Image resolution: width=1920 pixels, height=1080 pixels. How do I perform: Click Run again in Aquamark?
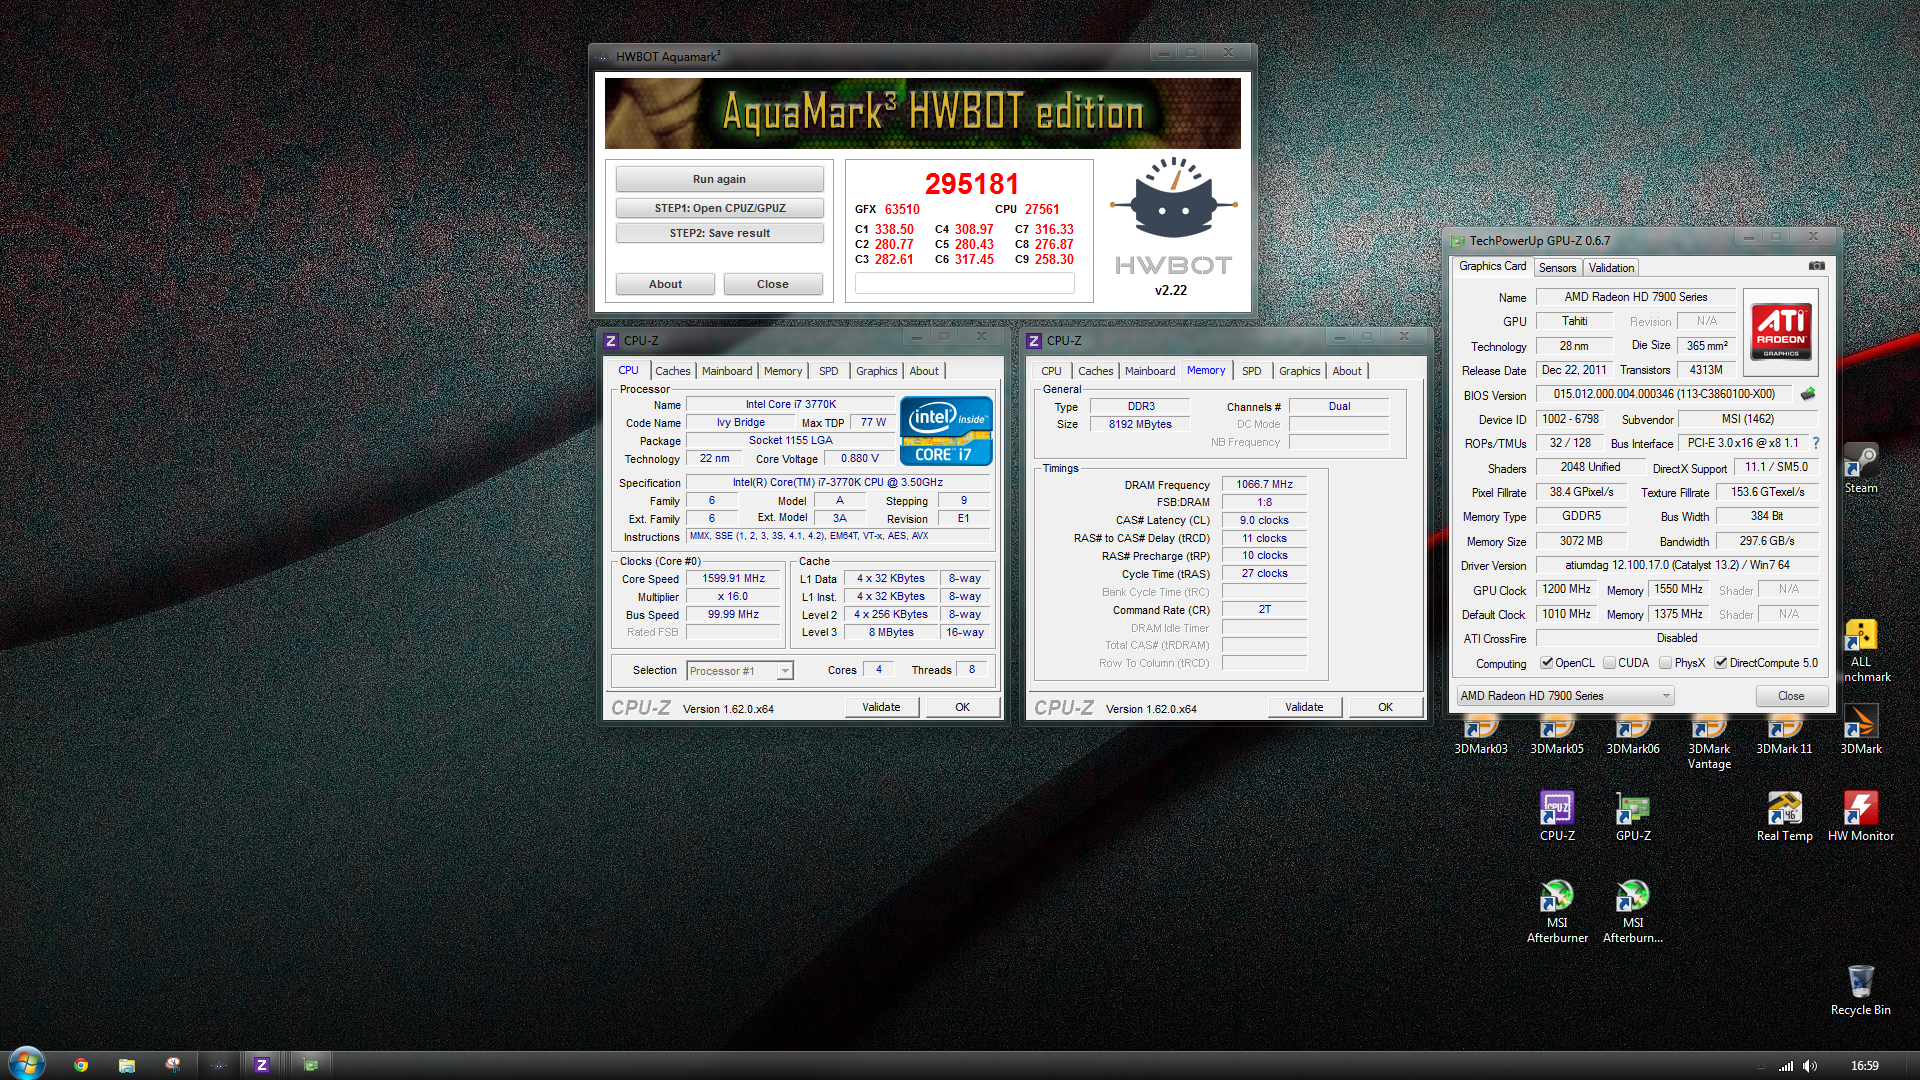tap(719, 179)
